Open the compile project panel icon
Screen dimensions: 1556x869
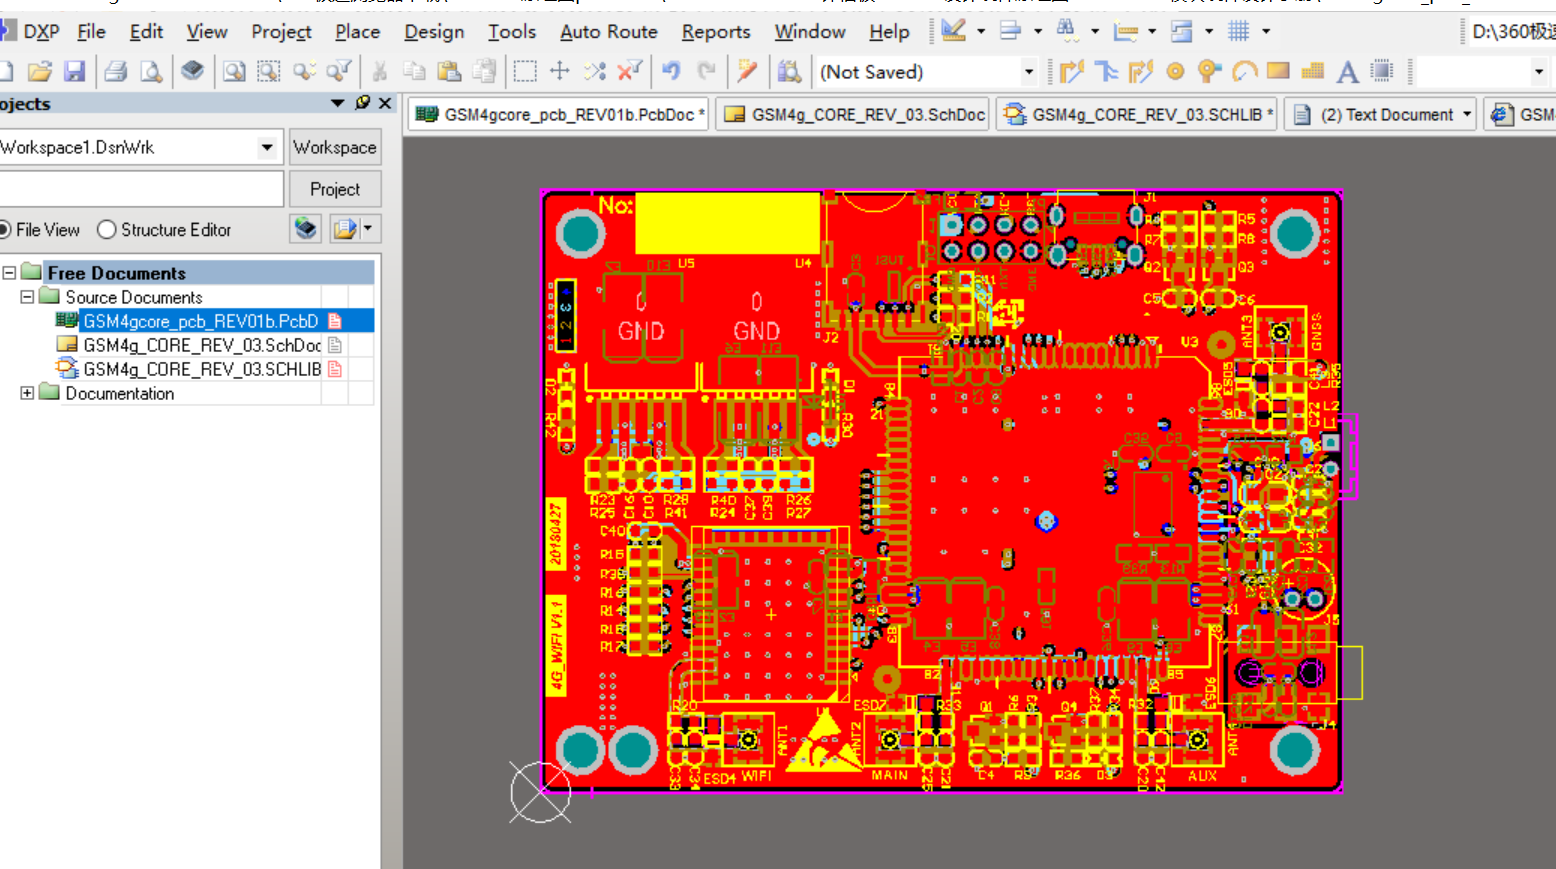[306, 229]
